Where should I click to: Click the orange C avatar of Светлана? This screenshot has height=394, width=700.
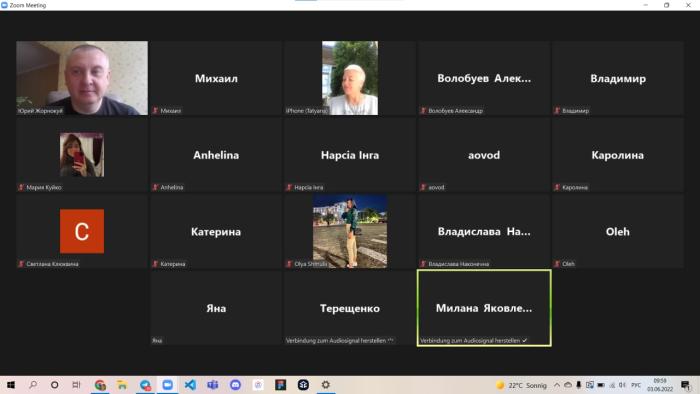coord(82,231)
